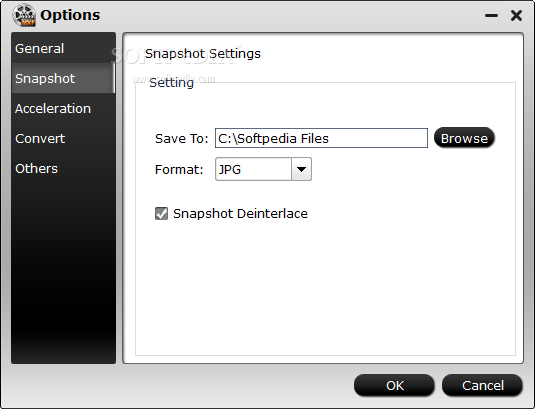Show the Others settings tab
This screenshot has width=535, height=409.
coord(63,169)
